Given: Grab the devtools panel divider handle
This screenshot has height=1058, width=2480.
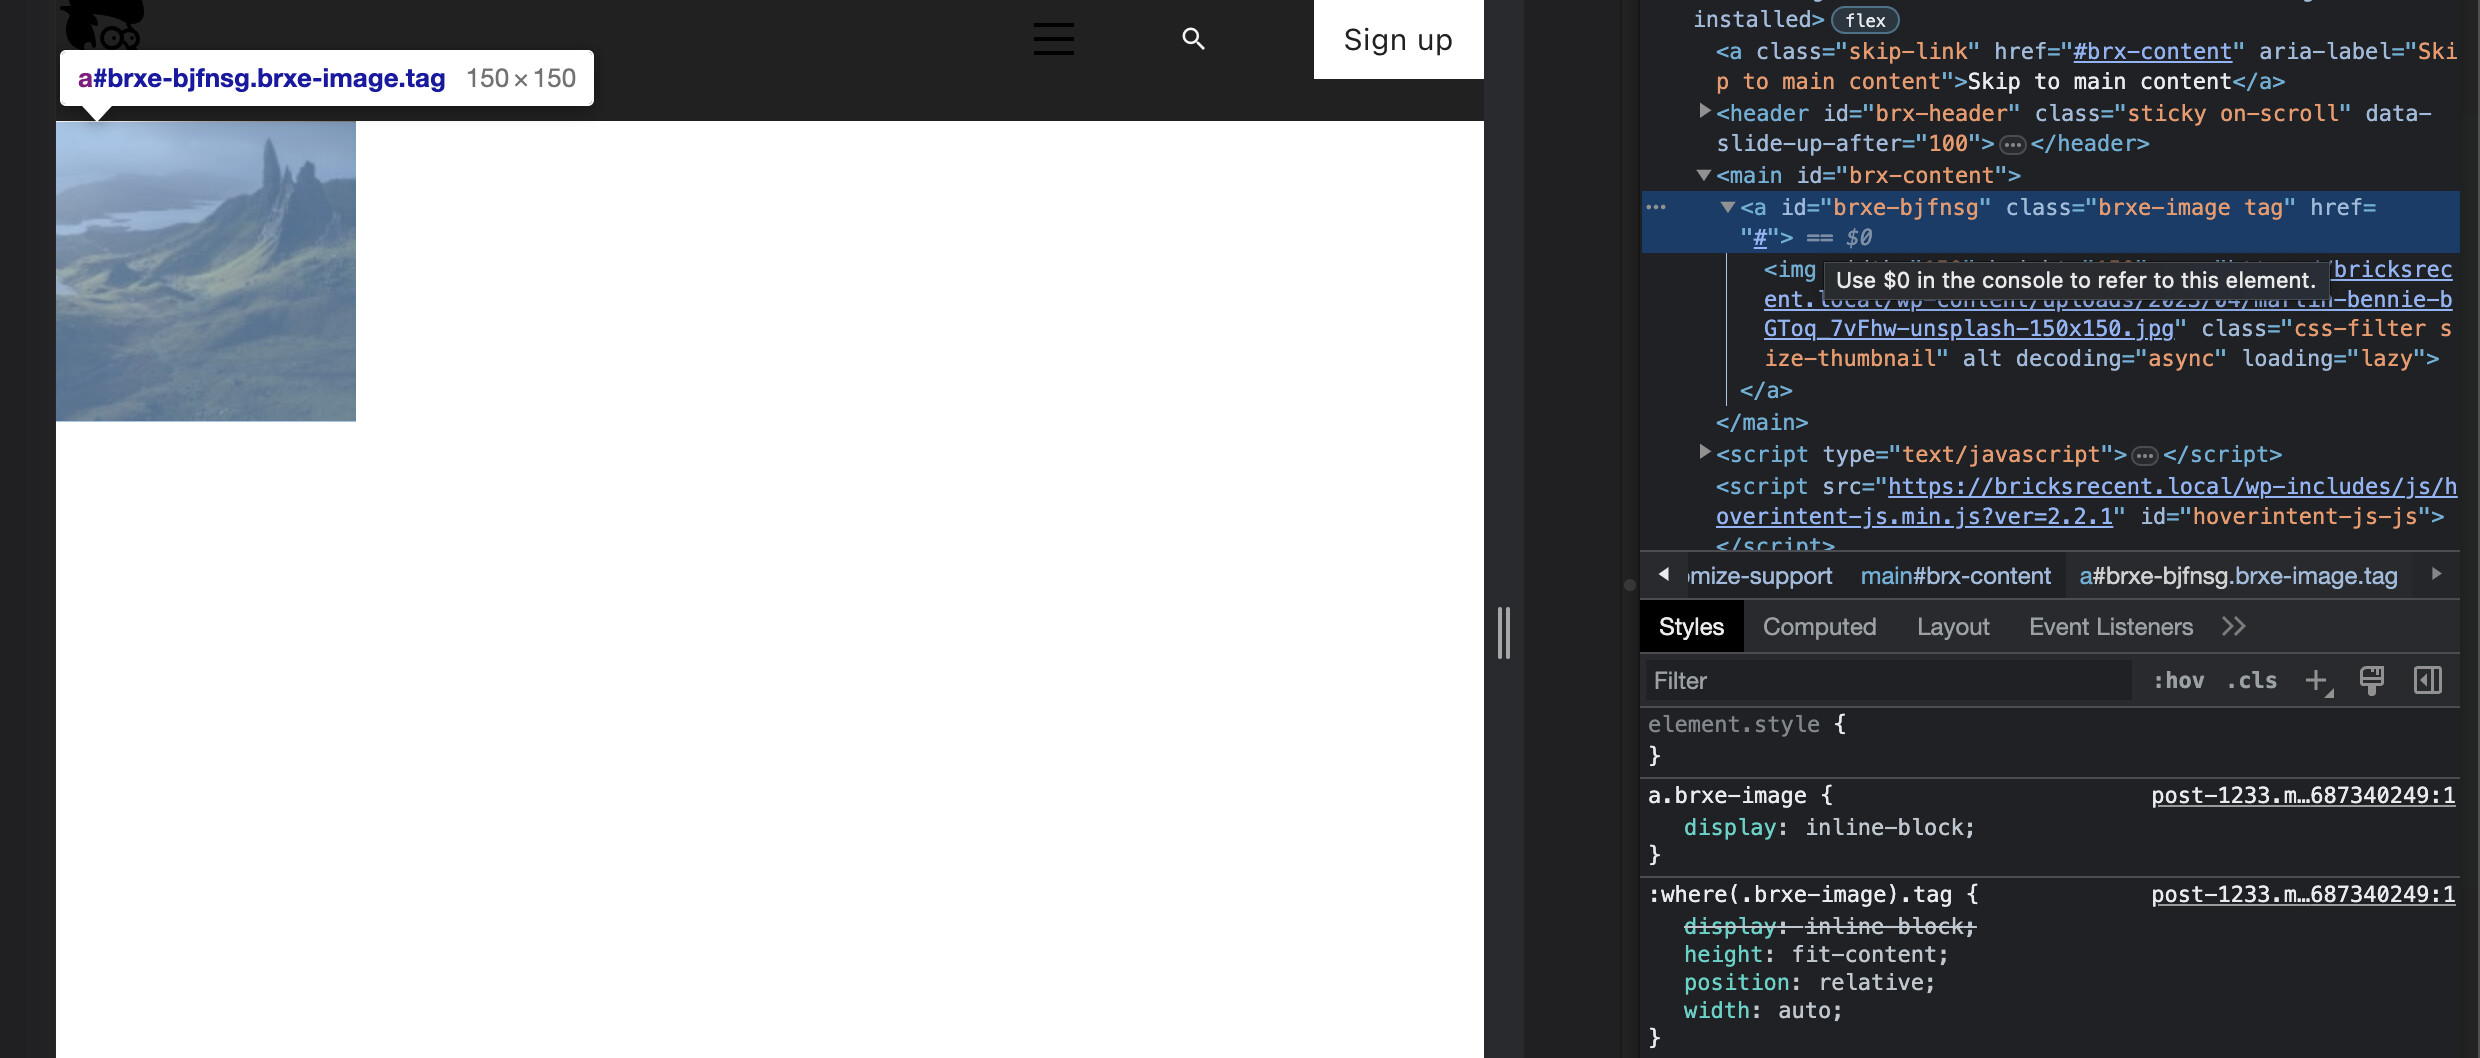Looking at the screenshot, I should pos(1503,633).
